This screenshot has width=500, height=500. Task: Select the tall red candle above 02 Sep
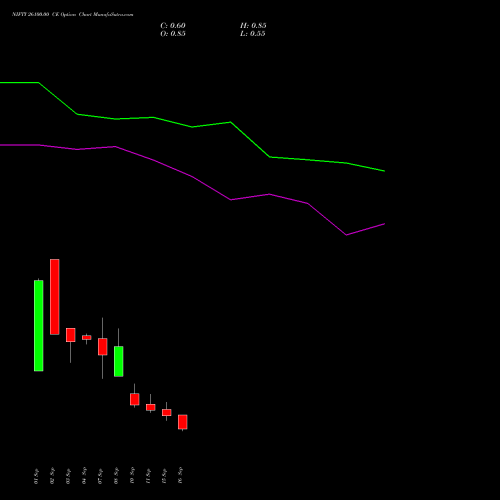[x=55, y=297]
